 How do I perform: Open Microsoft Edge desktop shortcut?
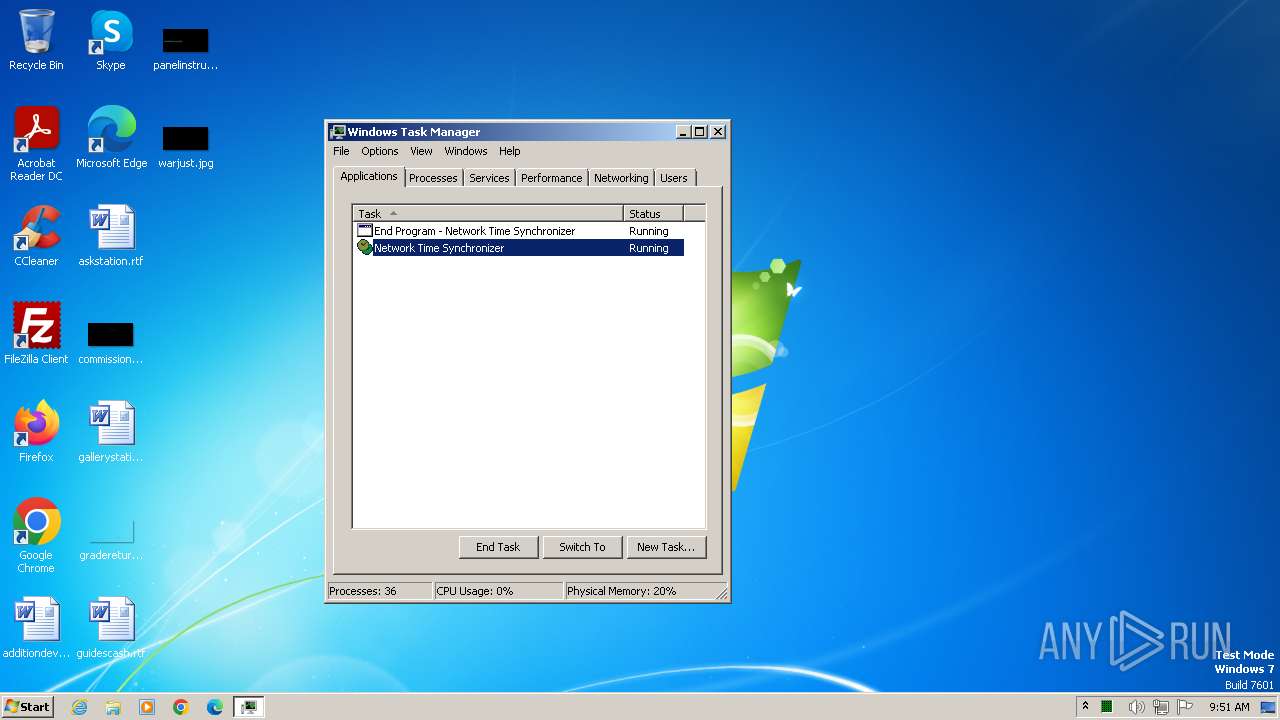point(111,137)
